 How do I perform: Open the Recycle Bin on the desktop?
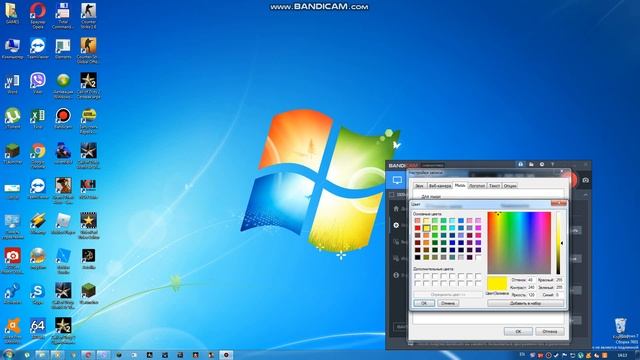[x=621, y=329]
